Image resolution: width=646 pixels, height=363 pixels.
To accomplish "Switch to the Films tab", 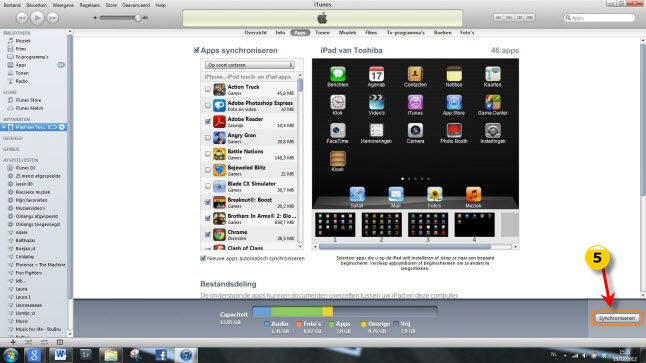I will 371,33.
